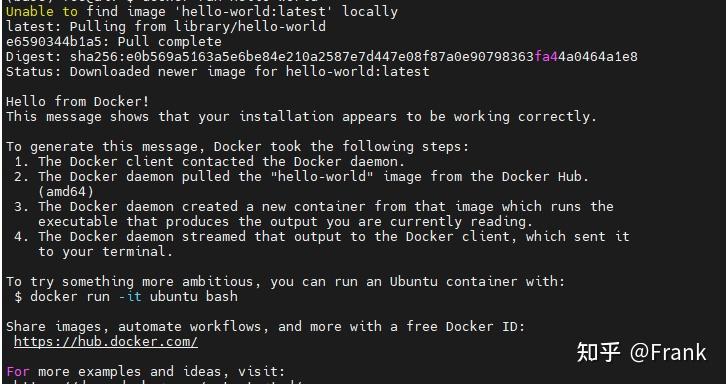This screenshot has height=384, width=726.
Task: Click 'Share images, automate workflows' line
Action: click(x=266, y=327)
